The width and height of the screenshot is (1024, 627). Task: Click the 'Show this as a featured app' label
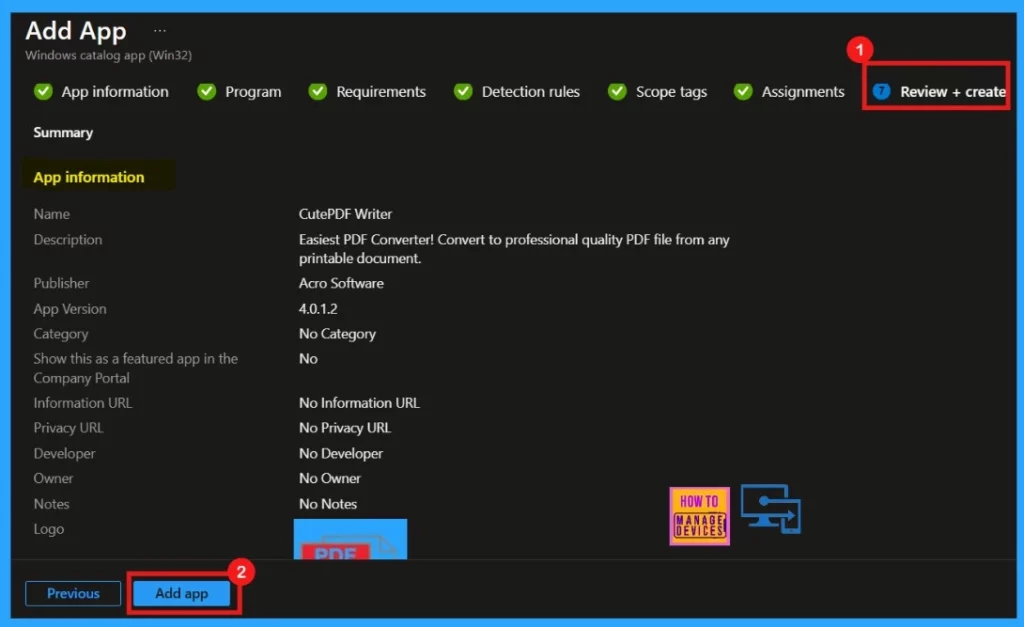[x=136, y=368]
